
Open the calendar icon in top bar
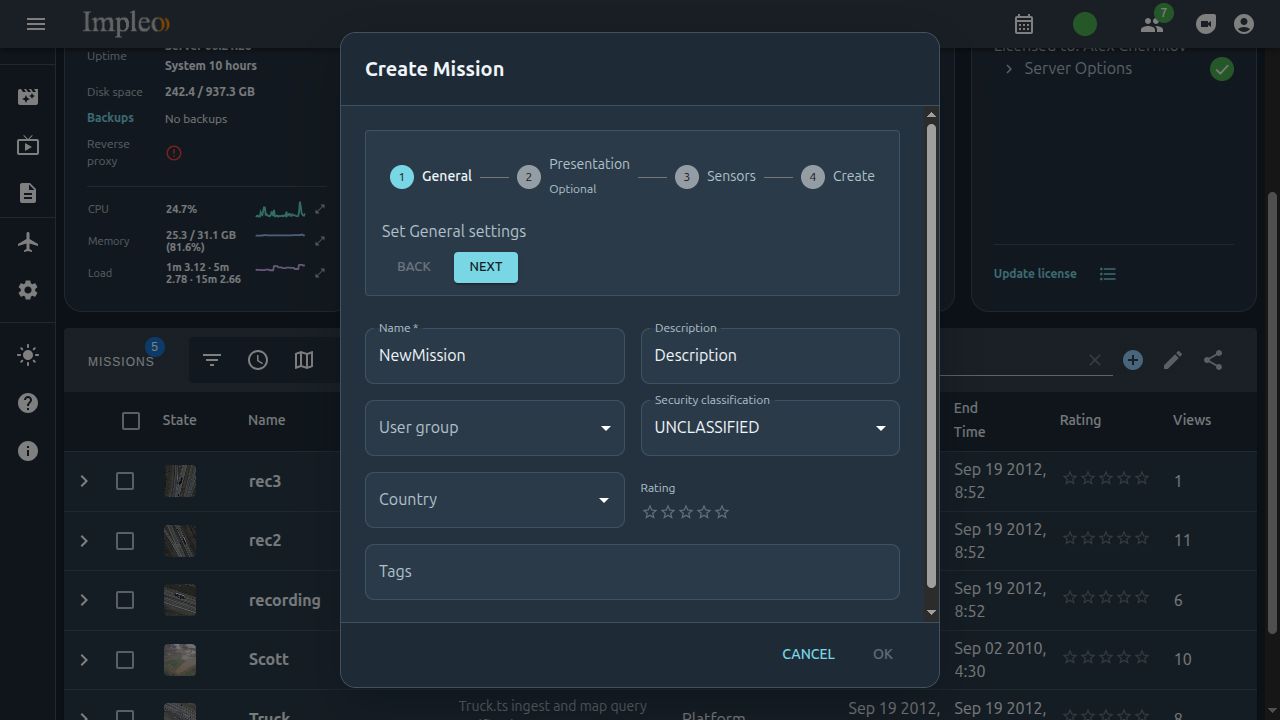point(1024,24)
